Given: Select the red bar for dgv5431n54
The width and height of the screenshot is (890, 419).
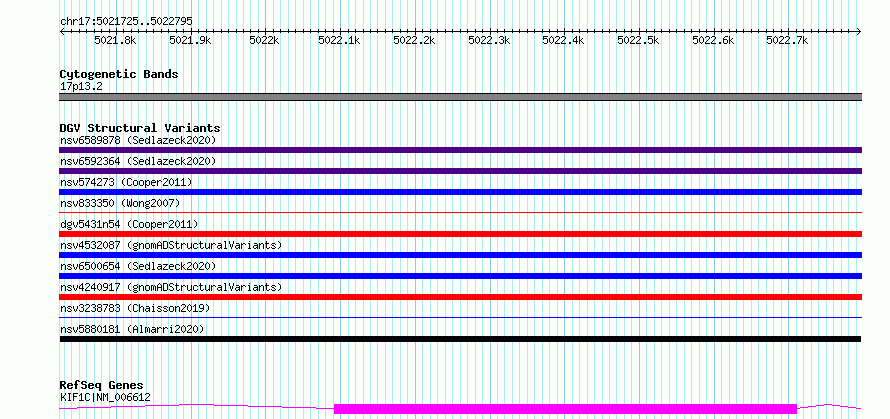Looking at the screenshot, I should click(460, 234).
